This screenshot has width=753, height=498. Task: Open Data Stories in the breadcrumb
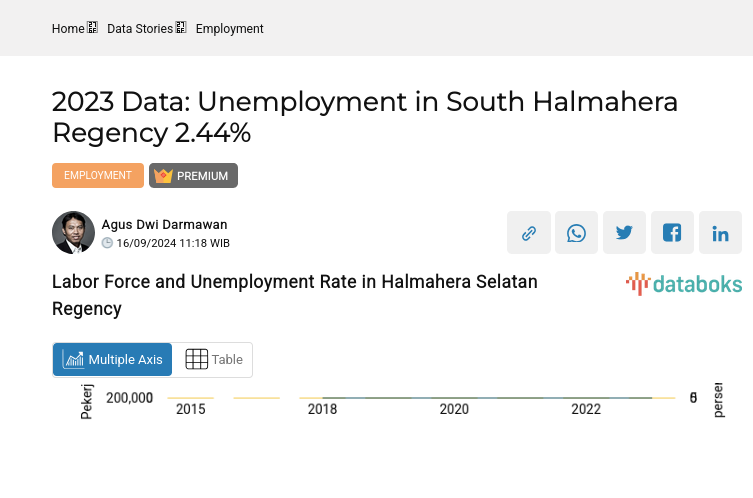pos(140,29)
